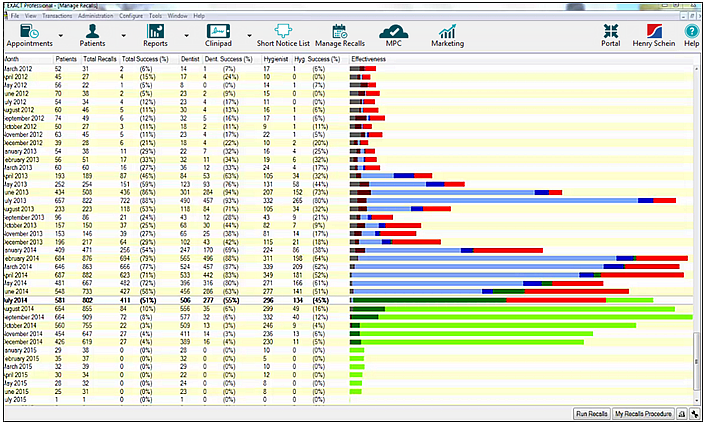
Task: Expand the Appointments dropdown arrow
Action: coord(61,35)
